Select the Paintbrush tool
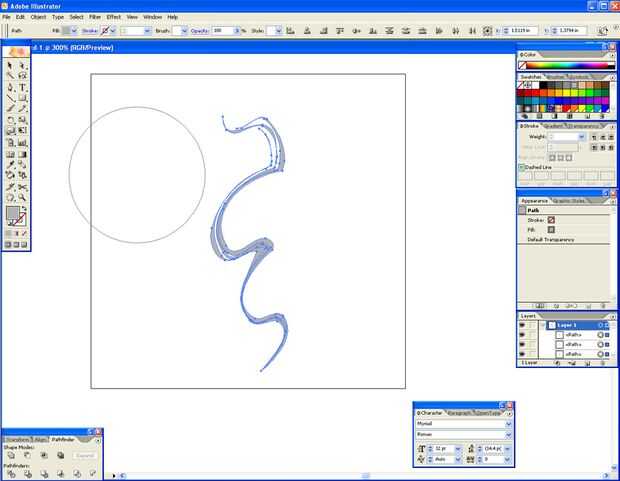The image size is (620, 481). click(x=10, y=108)
